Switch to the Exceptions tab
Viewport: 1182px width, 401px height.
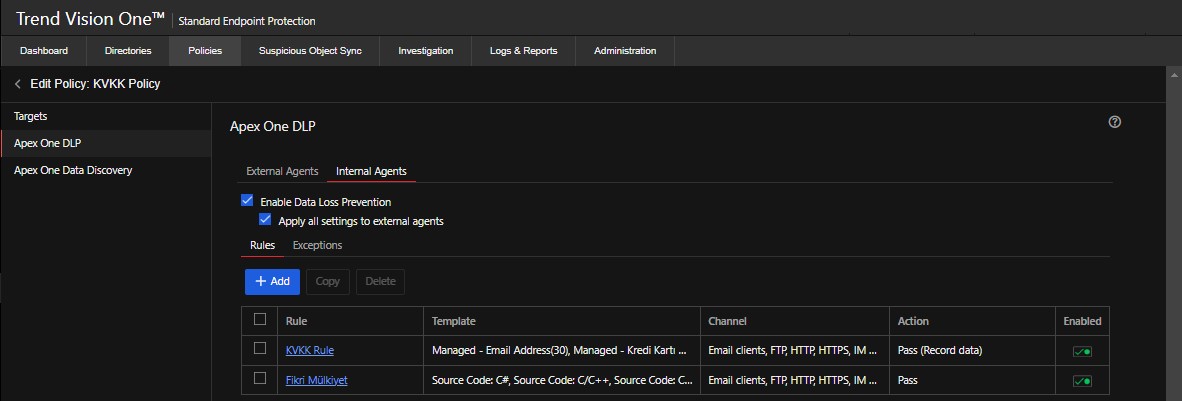(x=317, y=245)
